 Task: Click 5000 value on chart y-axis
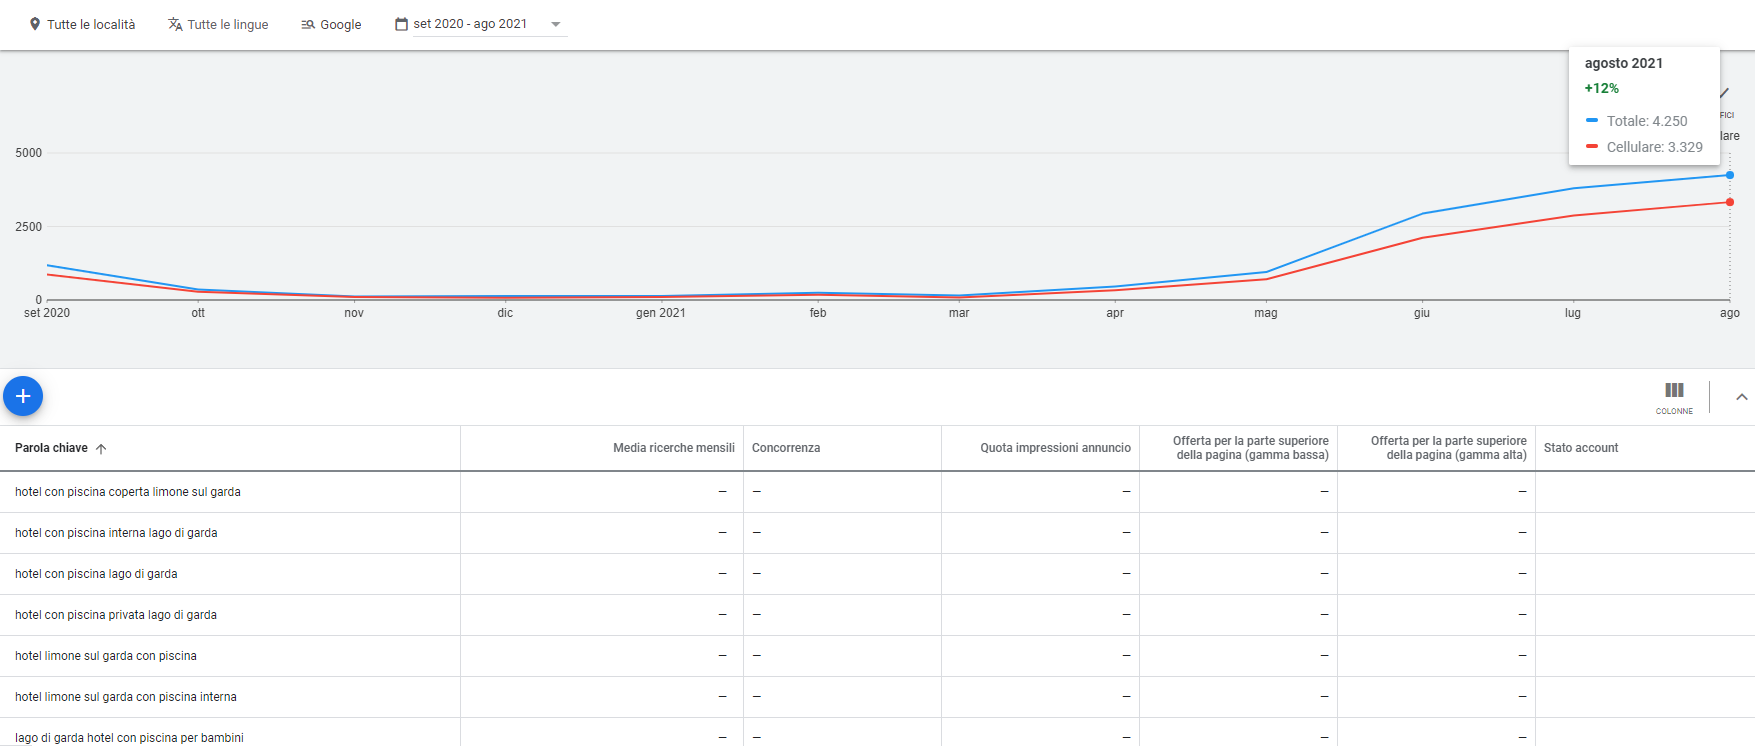(x=29, y=153)
